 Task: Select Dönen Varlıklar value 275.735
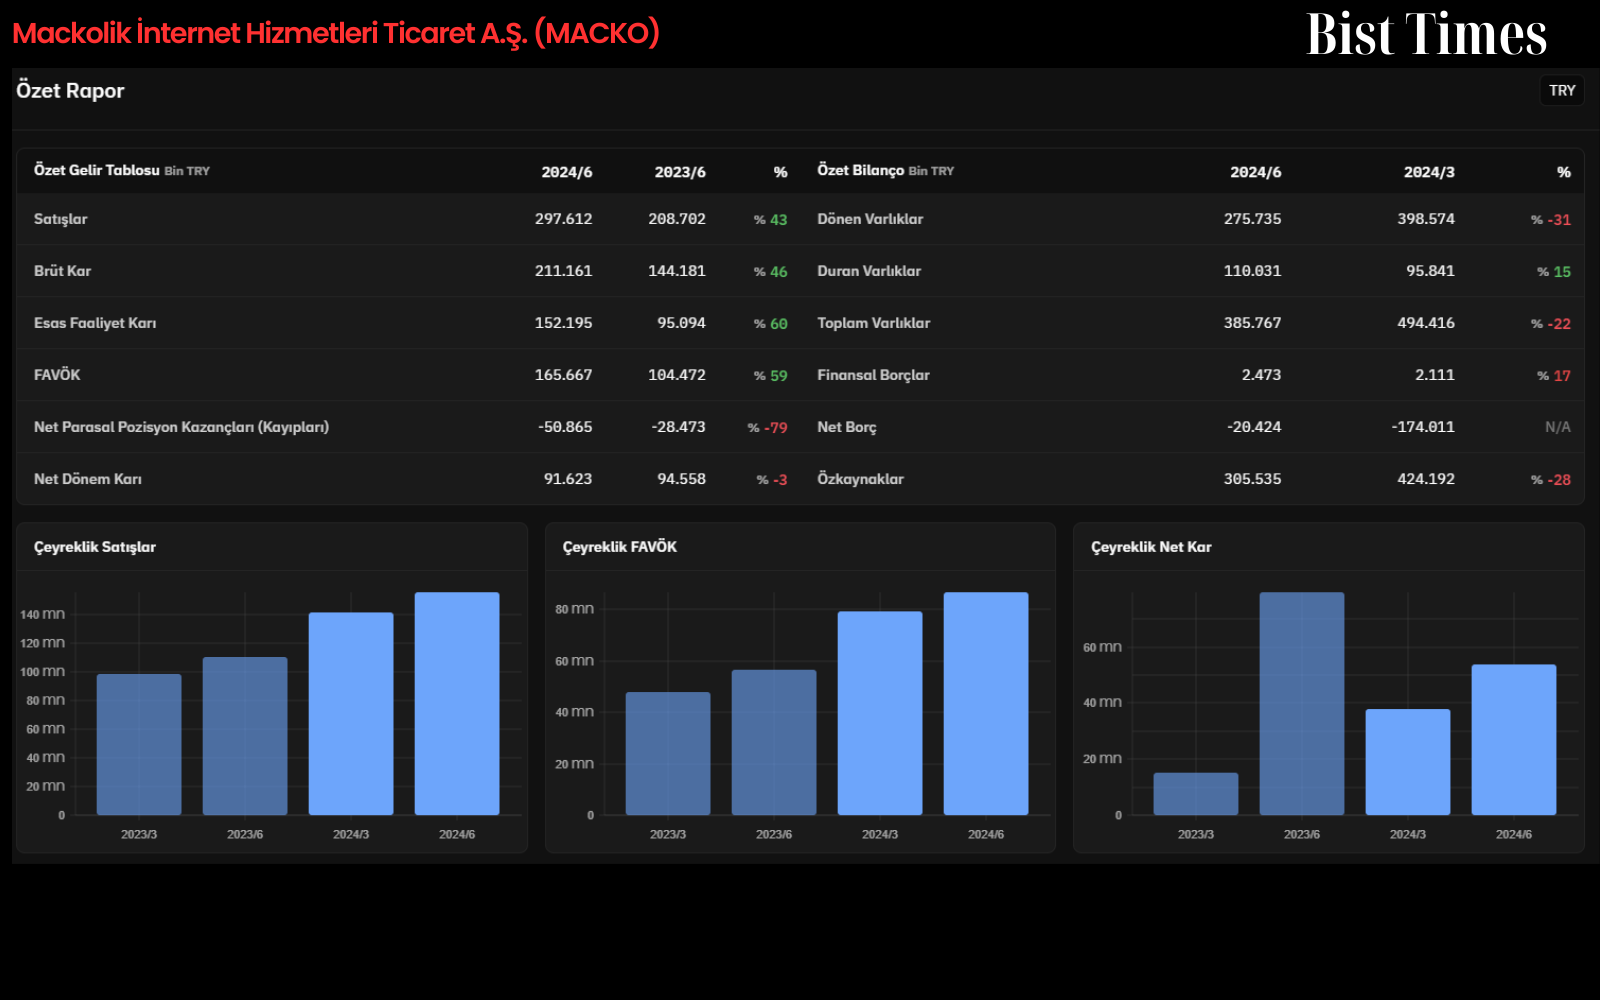click(x=1252, y=219)
